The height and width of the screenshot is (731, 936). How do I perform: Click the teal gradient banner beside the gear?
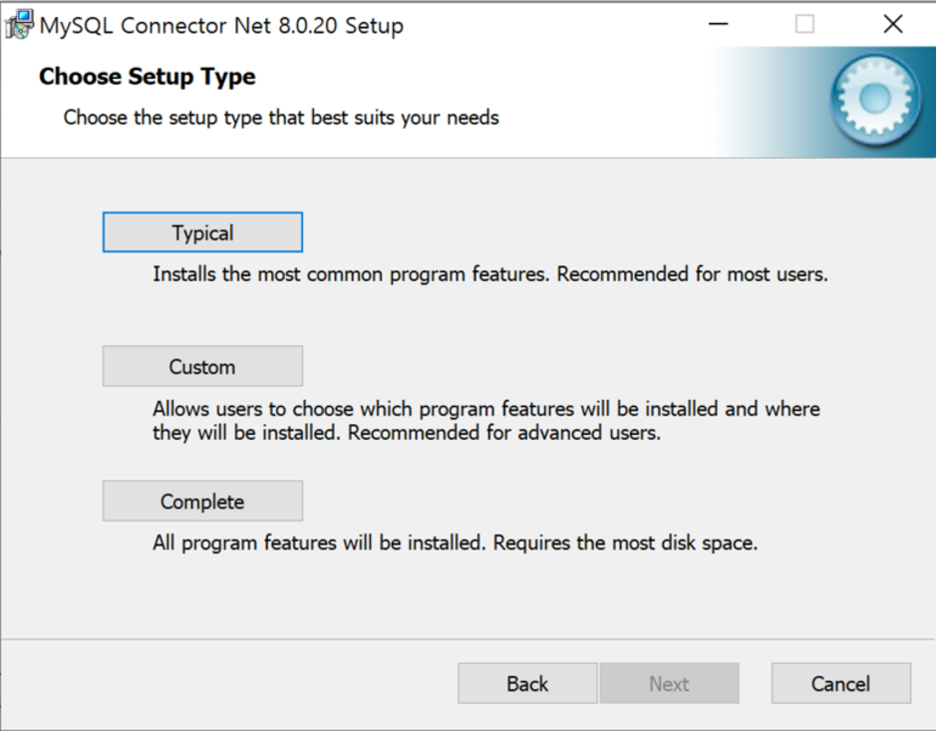[x=770, y=101]
